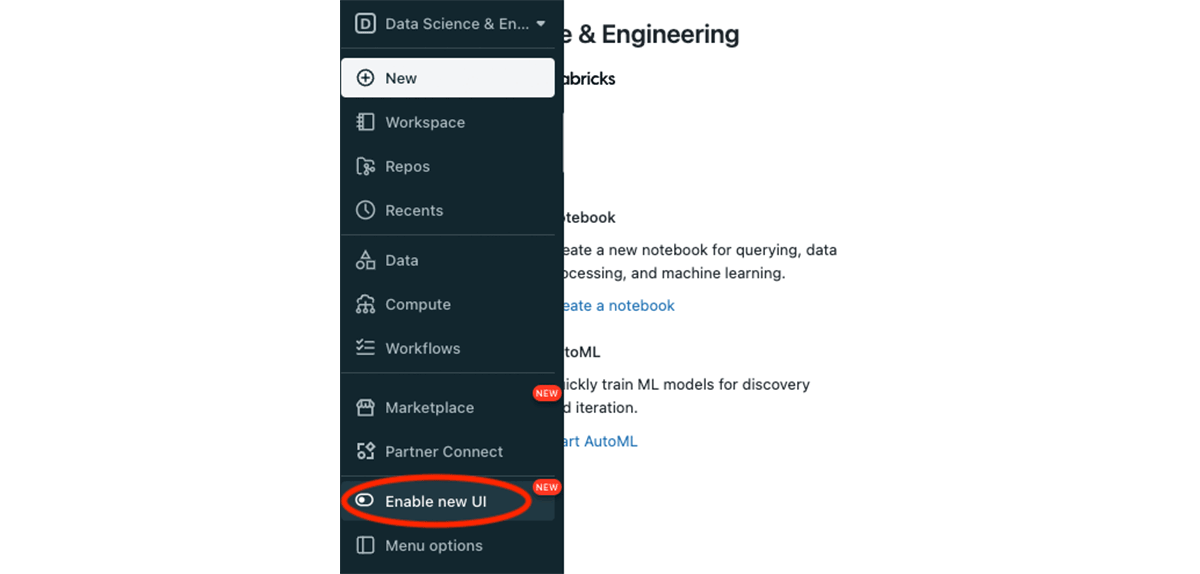
Task: Click the Compute cluster icon
Action: pos(366,304)
